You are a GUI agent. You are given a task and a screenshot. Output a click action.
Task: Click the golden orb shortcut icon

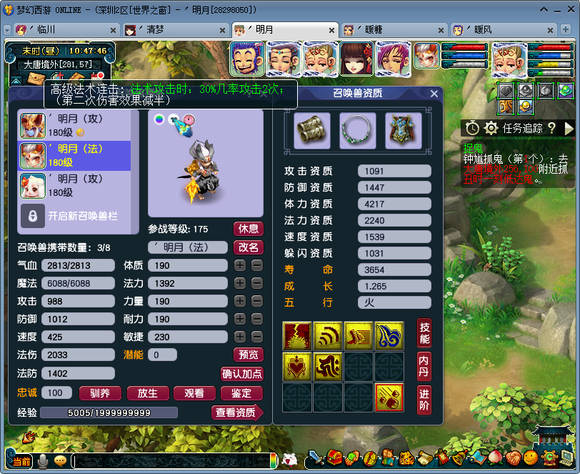tap(526, 107)
